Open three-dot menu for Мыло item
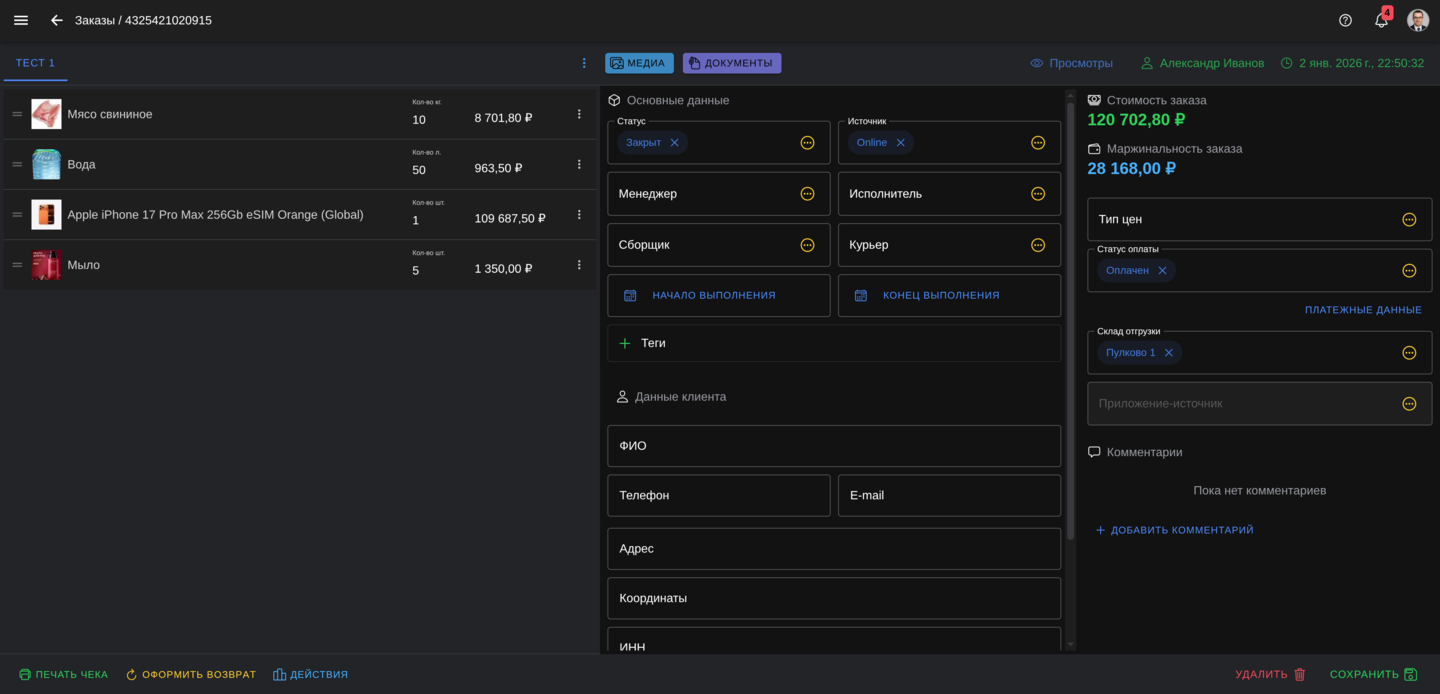Image resolution: width=1440 pixels, height=694 pixels. (x=579, y=265)
